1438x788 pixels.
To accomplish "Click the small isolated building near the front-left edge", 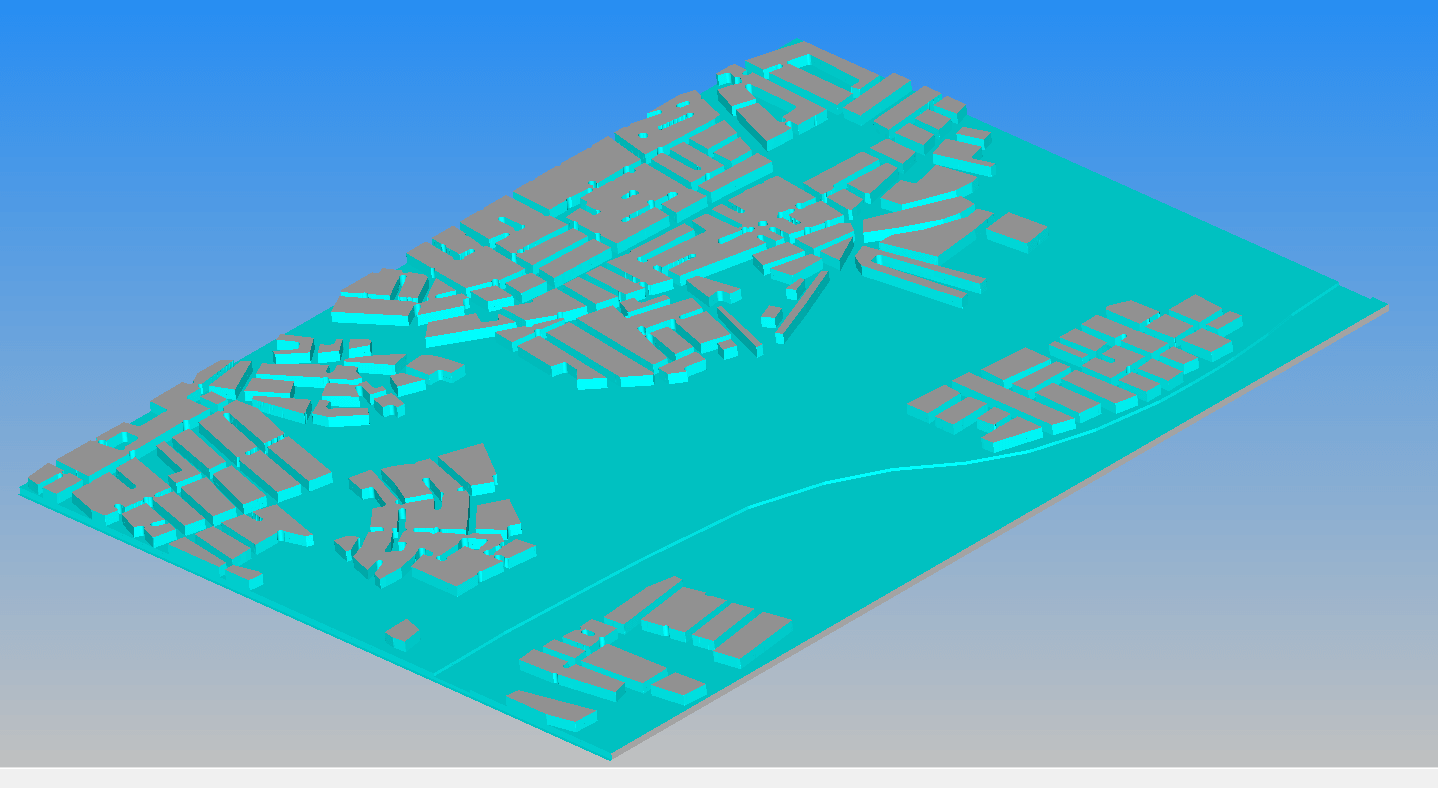I will 402,630.
